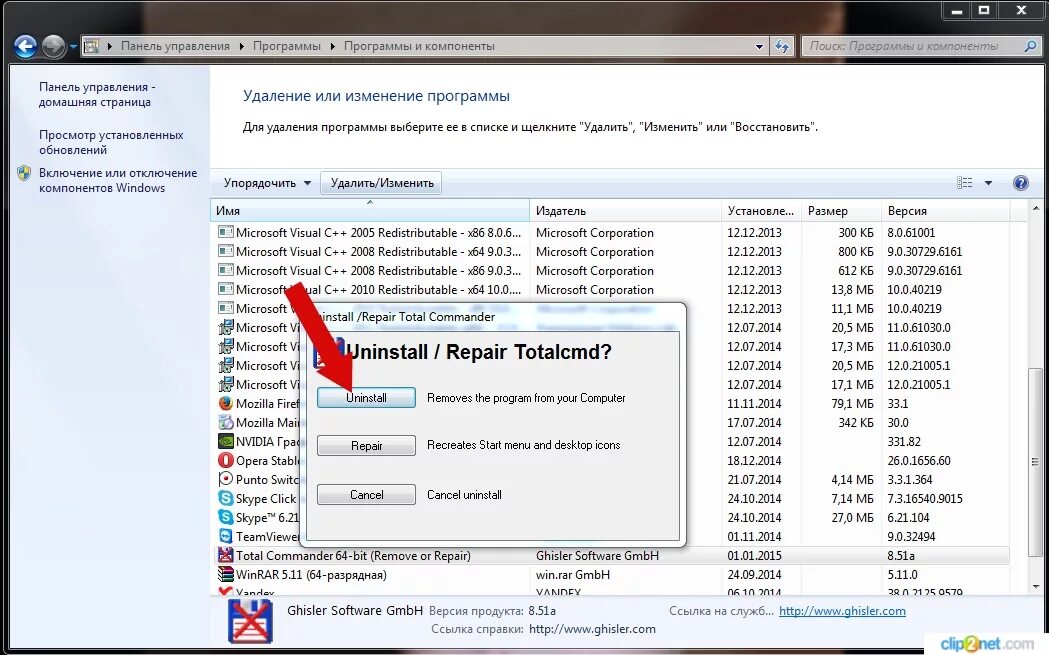Viewport: 1049px width, 655px height.
Task: Sort by 'Издатель' column header
Action: coord(626,211)
